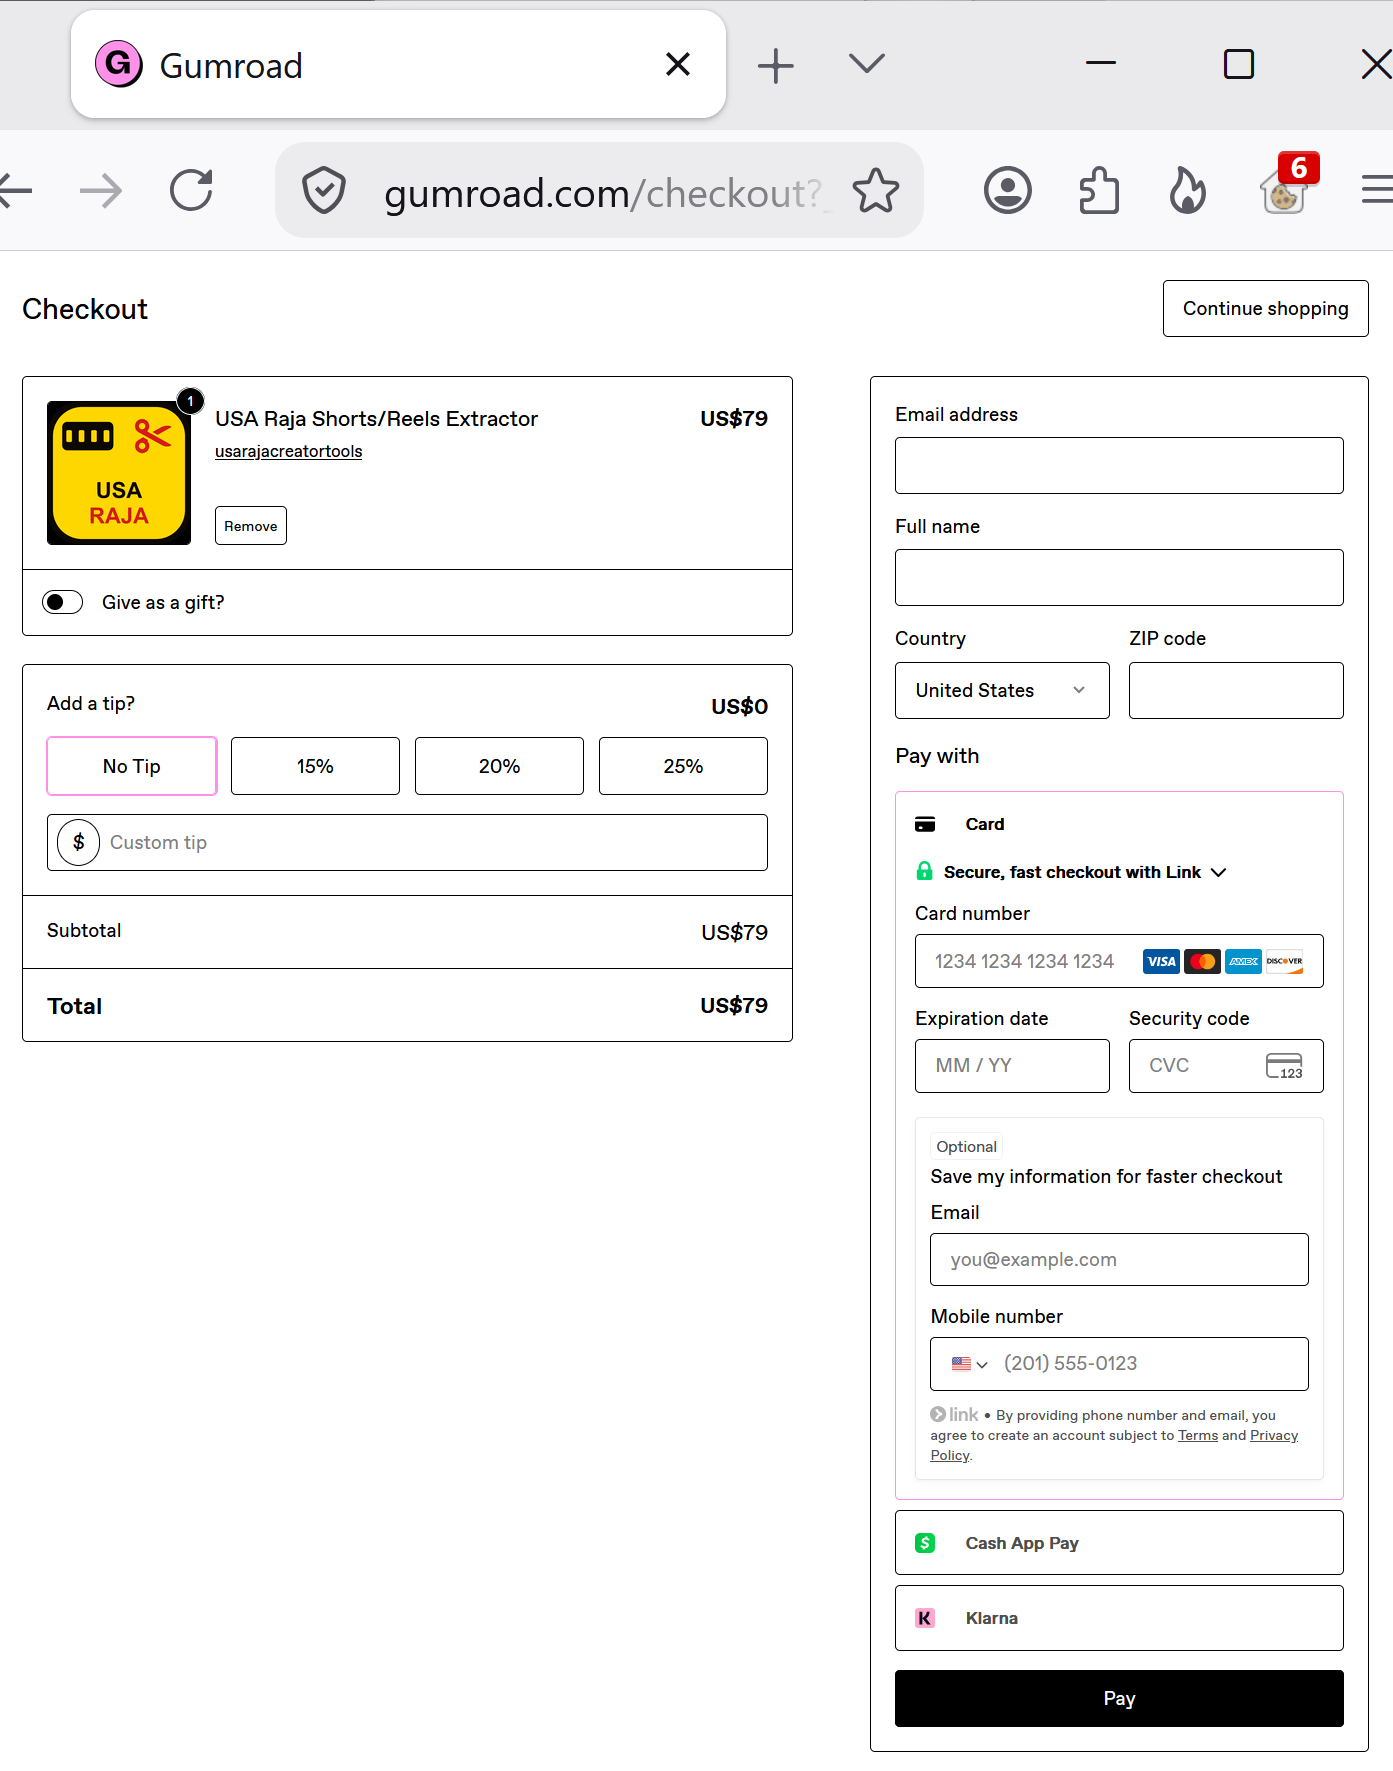This screenshot has height=1771, width=1393.
Task: Click the link logo icon
Action: click(955, 1414)
